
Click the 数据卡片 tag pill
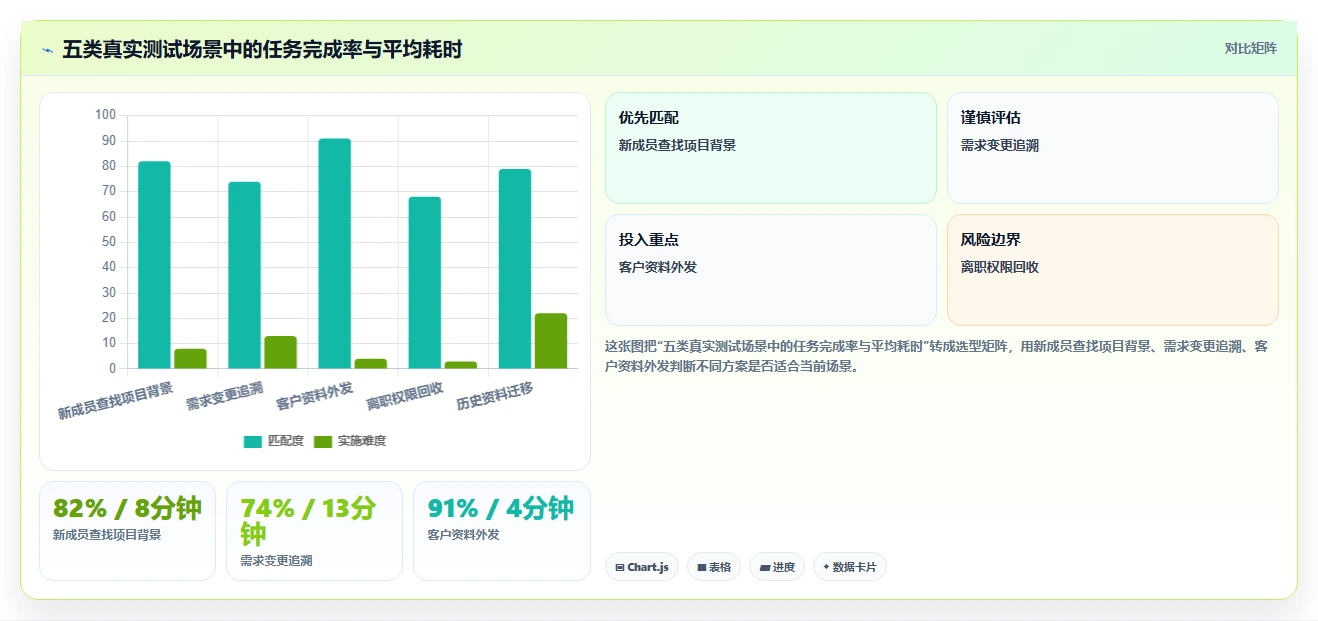pos(850,567)
